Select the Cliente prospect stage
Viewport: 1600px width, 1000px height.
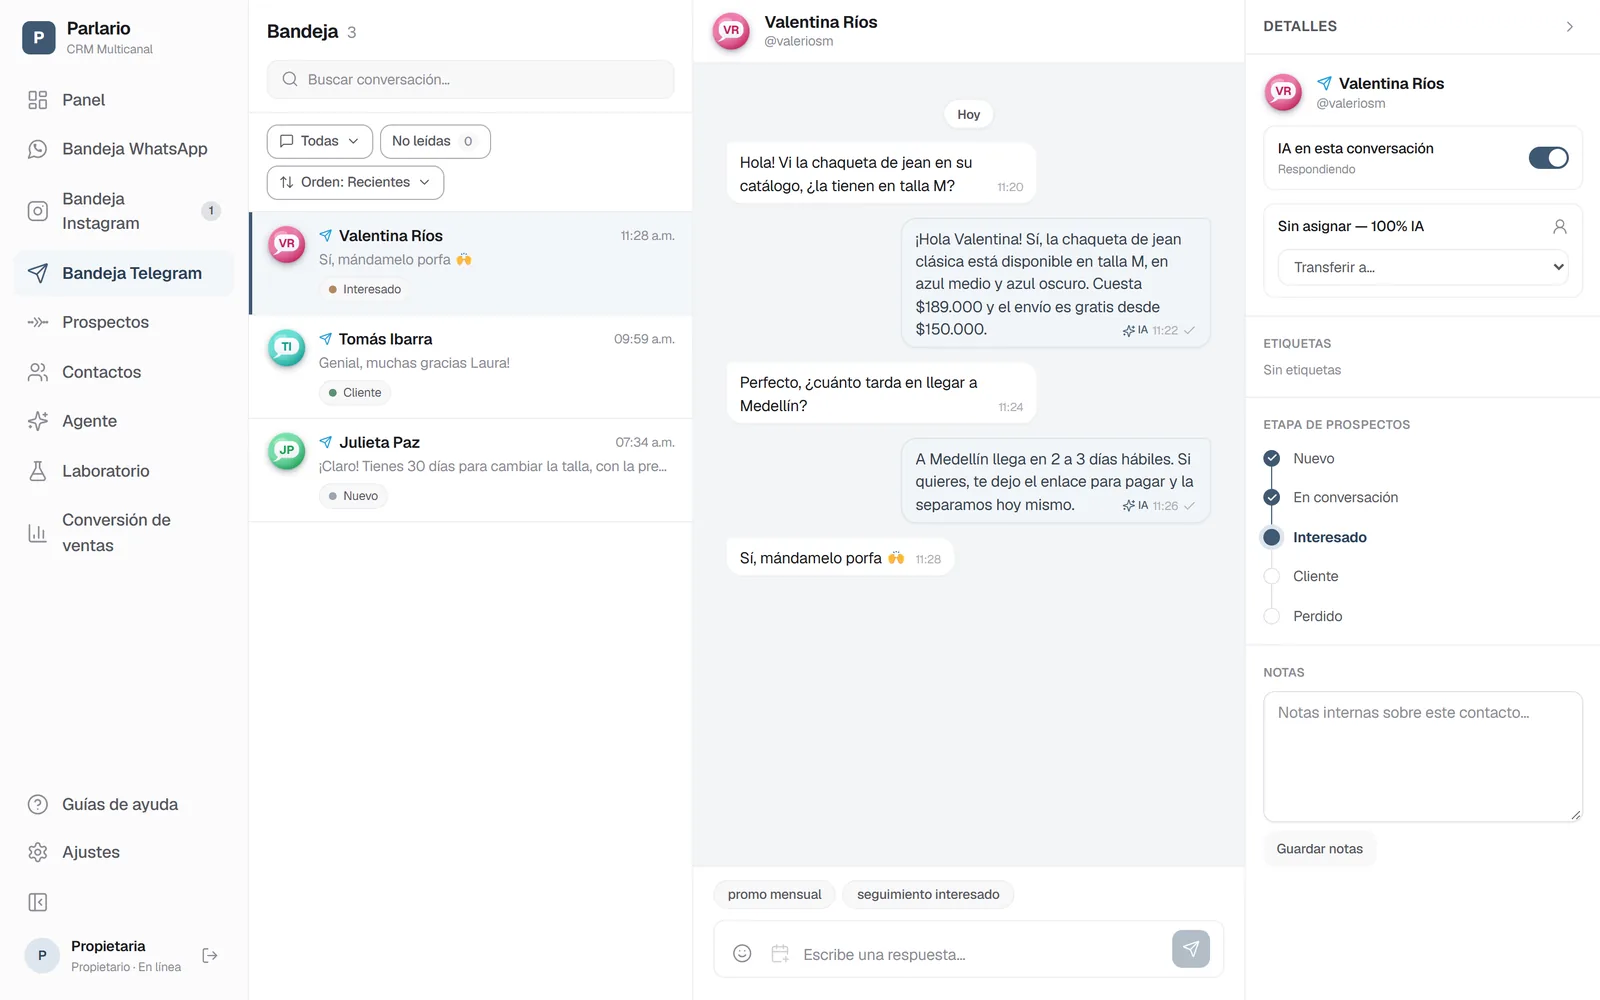[1301, 576]
